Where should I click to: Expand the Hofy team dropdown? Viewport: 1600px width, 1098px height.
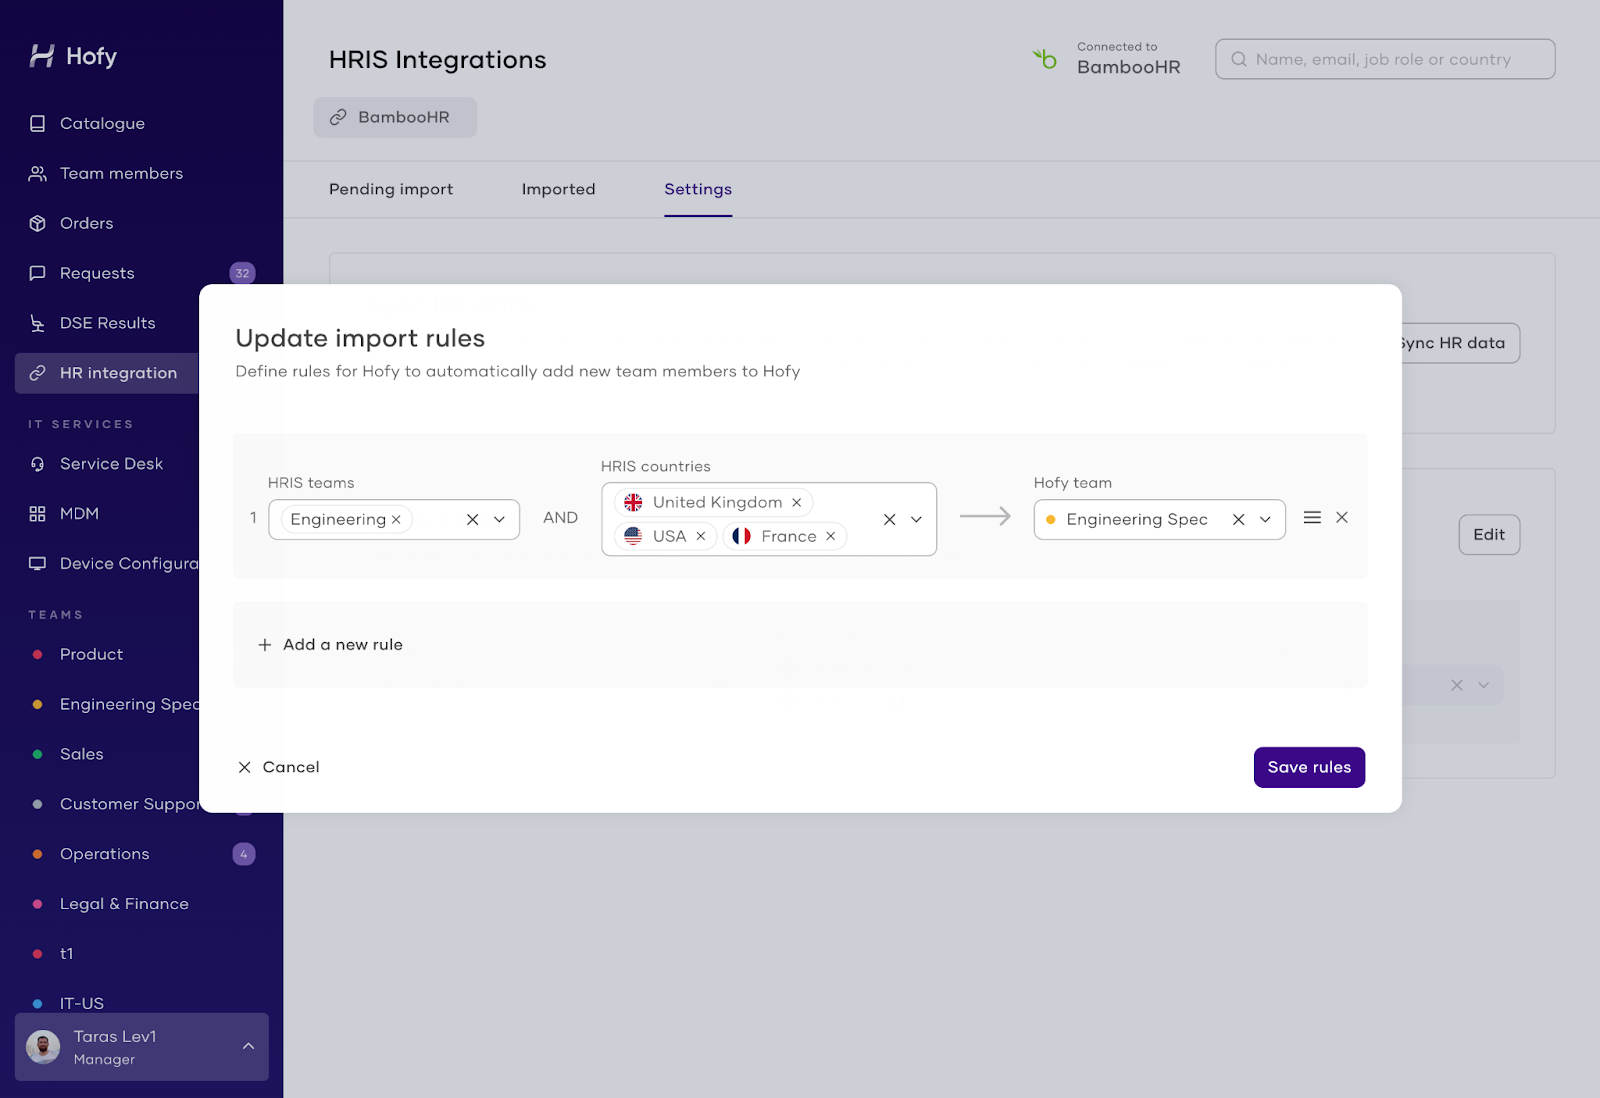[1265, 519]
